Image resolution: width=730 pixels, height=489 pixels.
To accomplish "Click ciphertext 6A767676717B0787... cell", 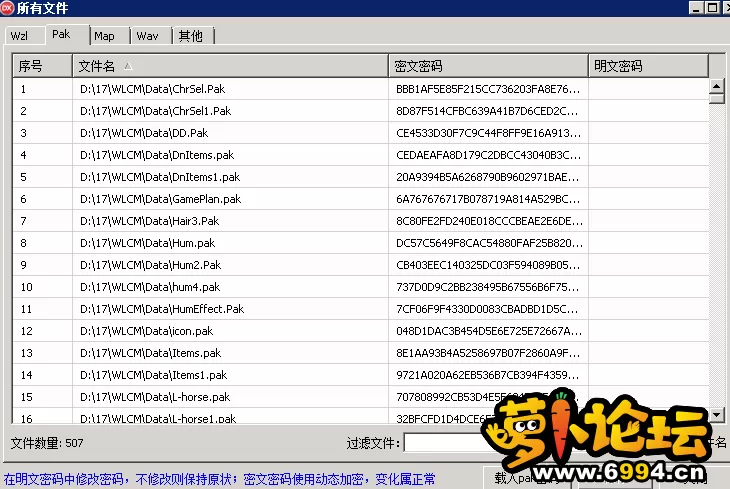I will pos(488,199).
